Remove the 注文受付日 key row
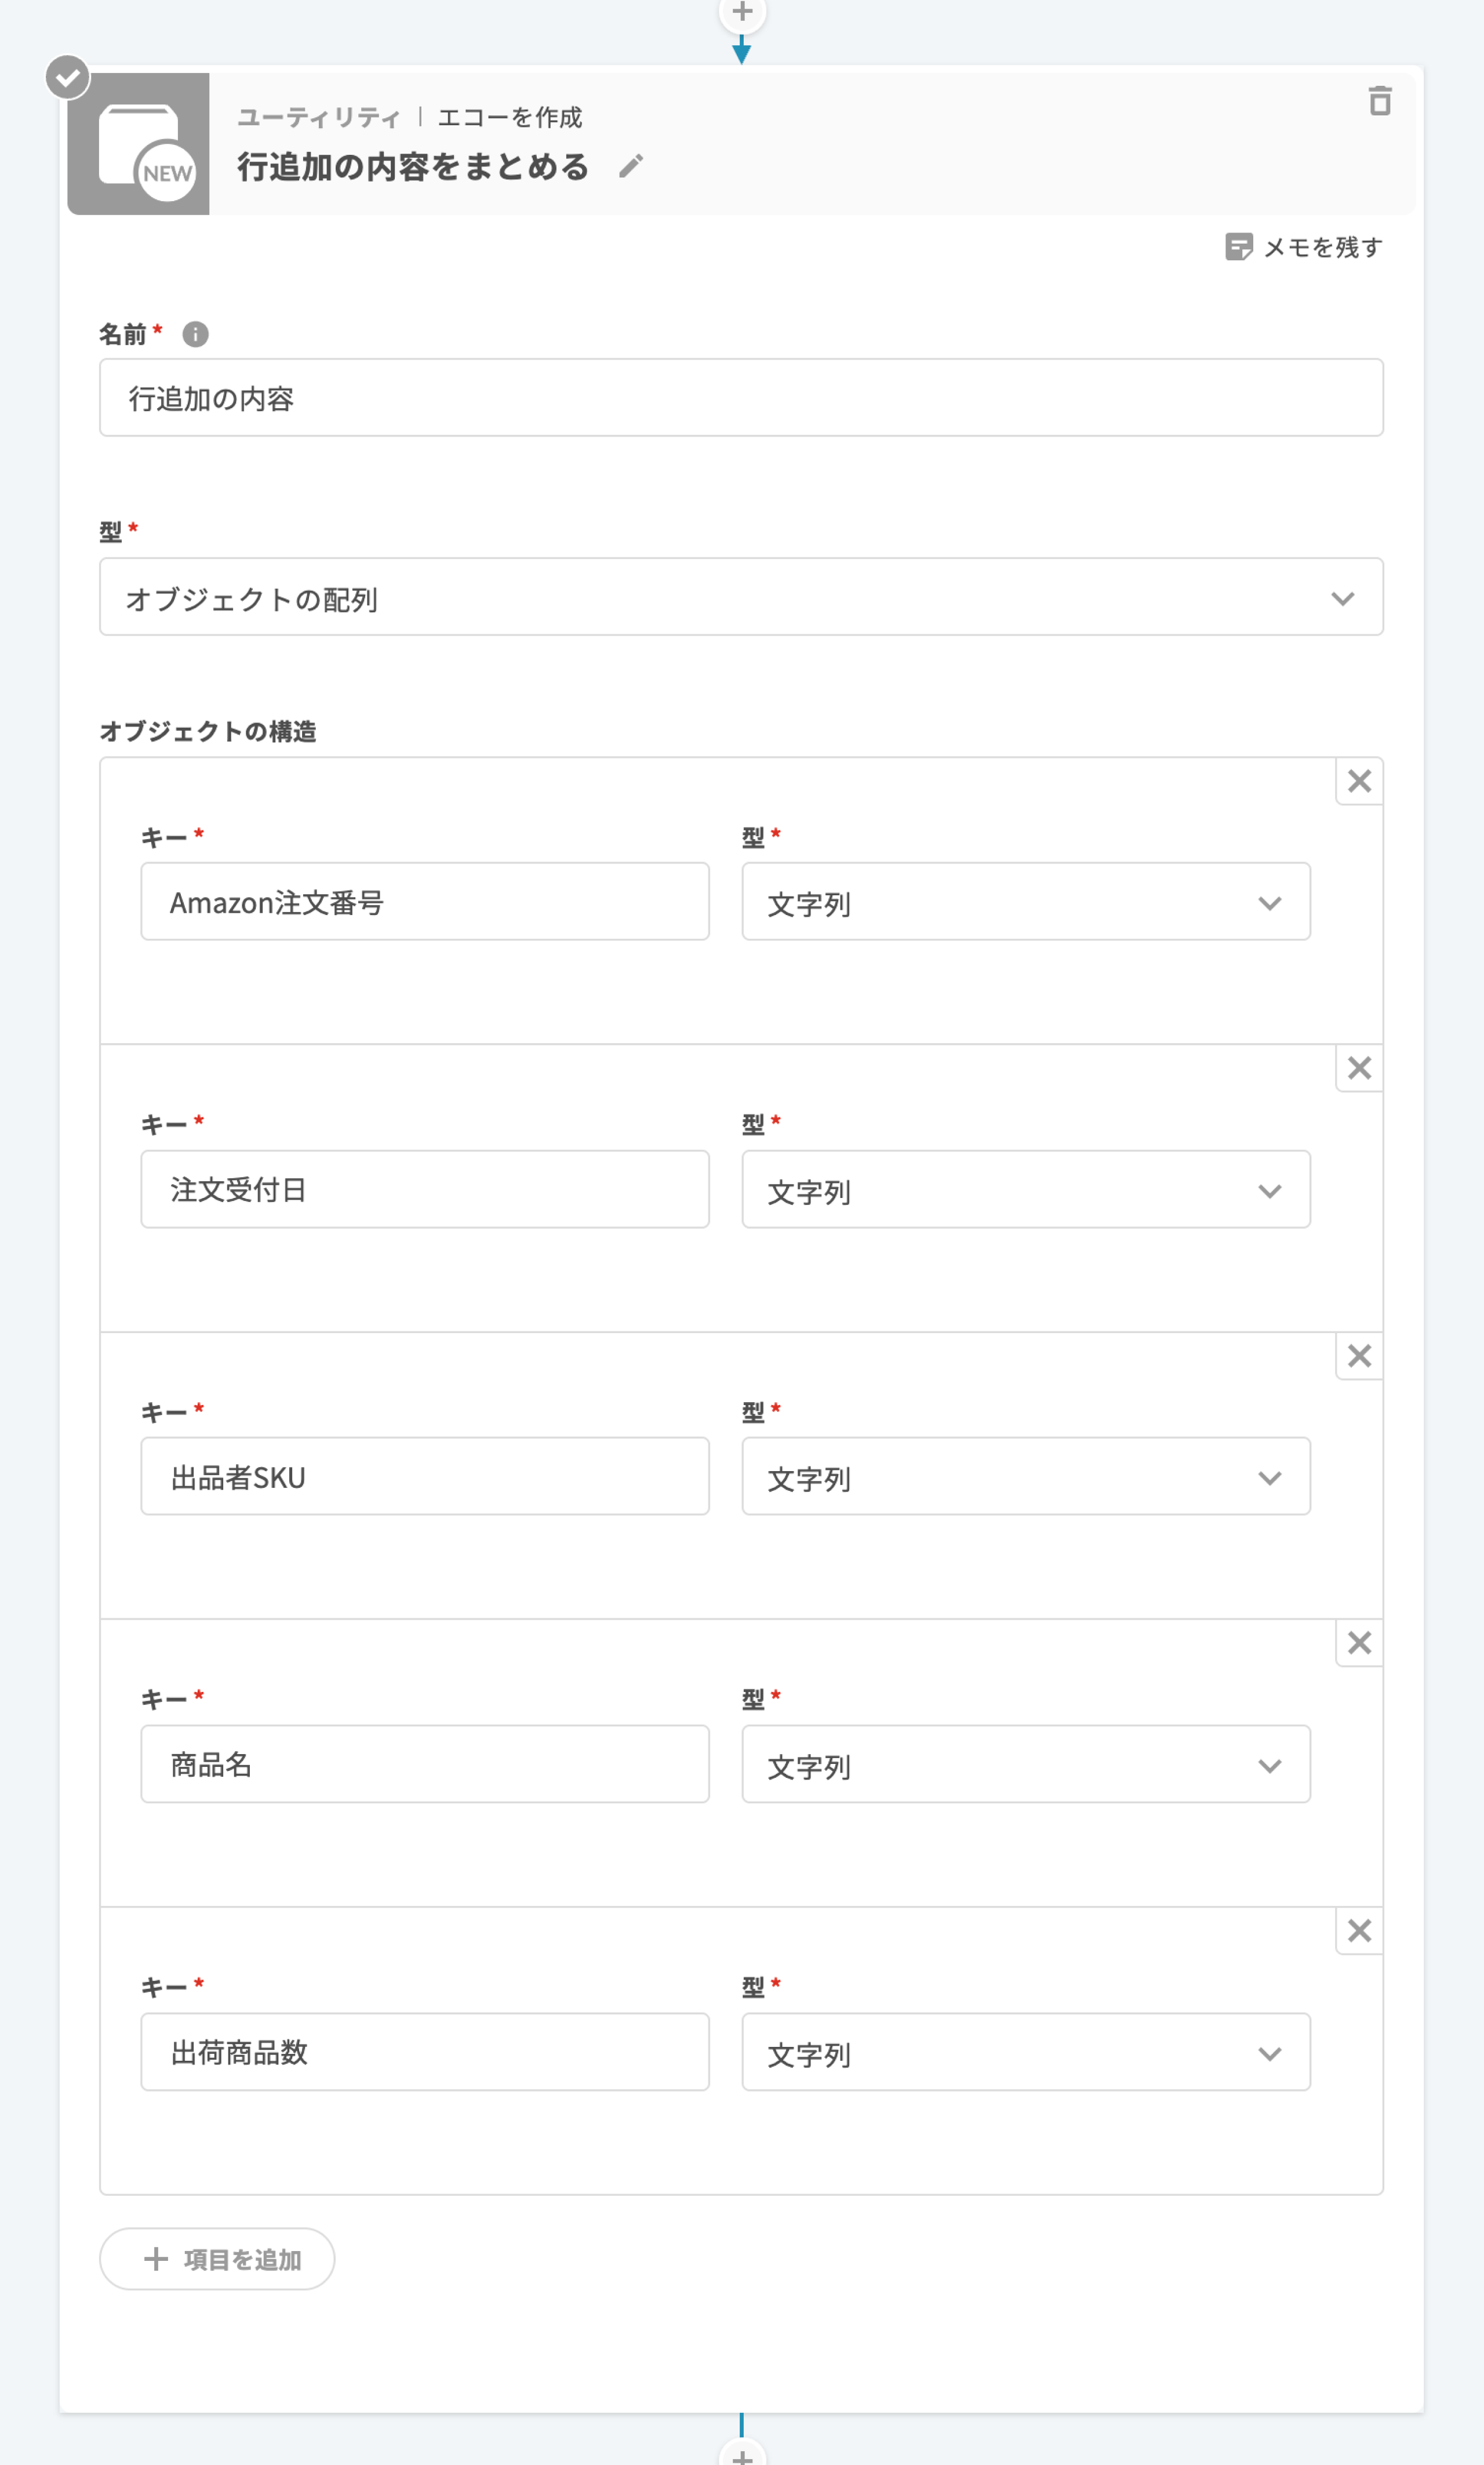Screen dimensions: 1484x2465 point(1358,1068)
